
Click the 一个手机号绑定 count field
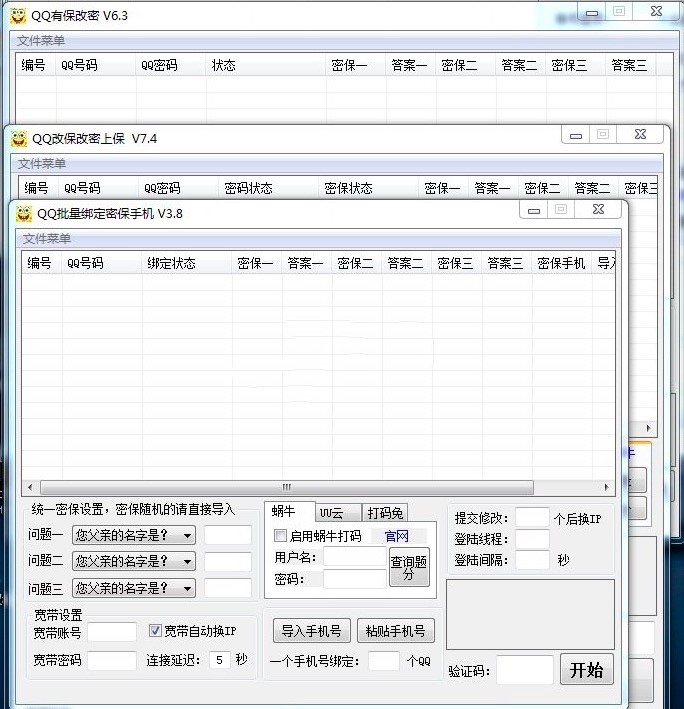384,661
